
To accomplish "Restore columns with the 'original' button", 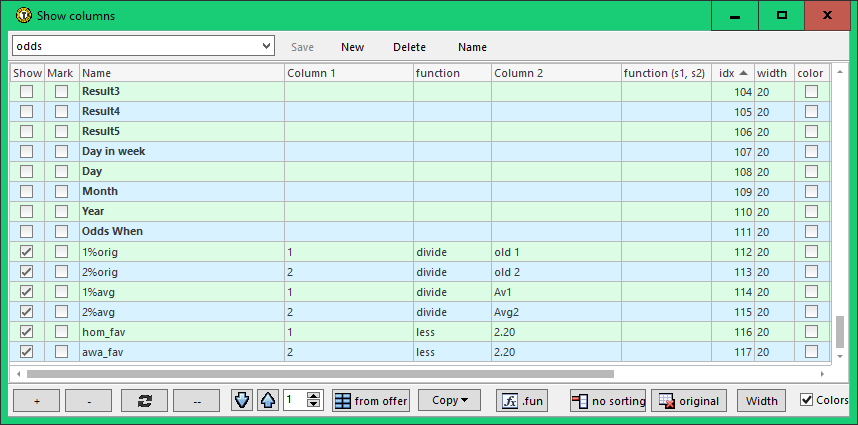I will click(x=689, y=400).
